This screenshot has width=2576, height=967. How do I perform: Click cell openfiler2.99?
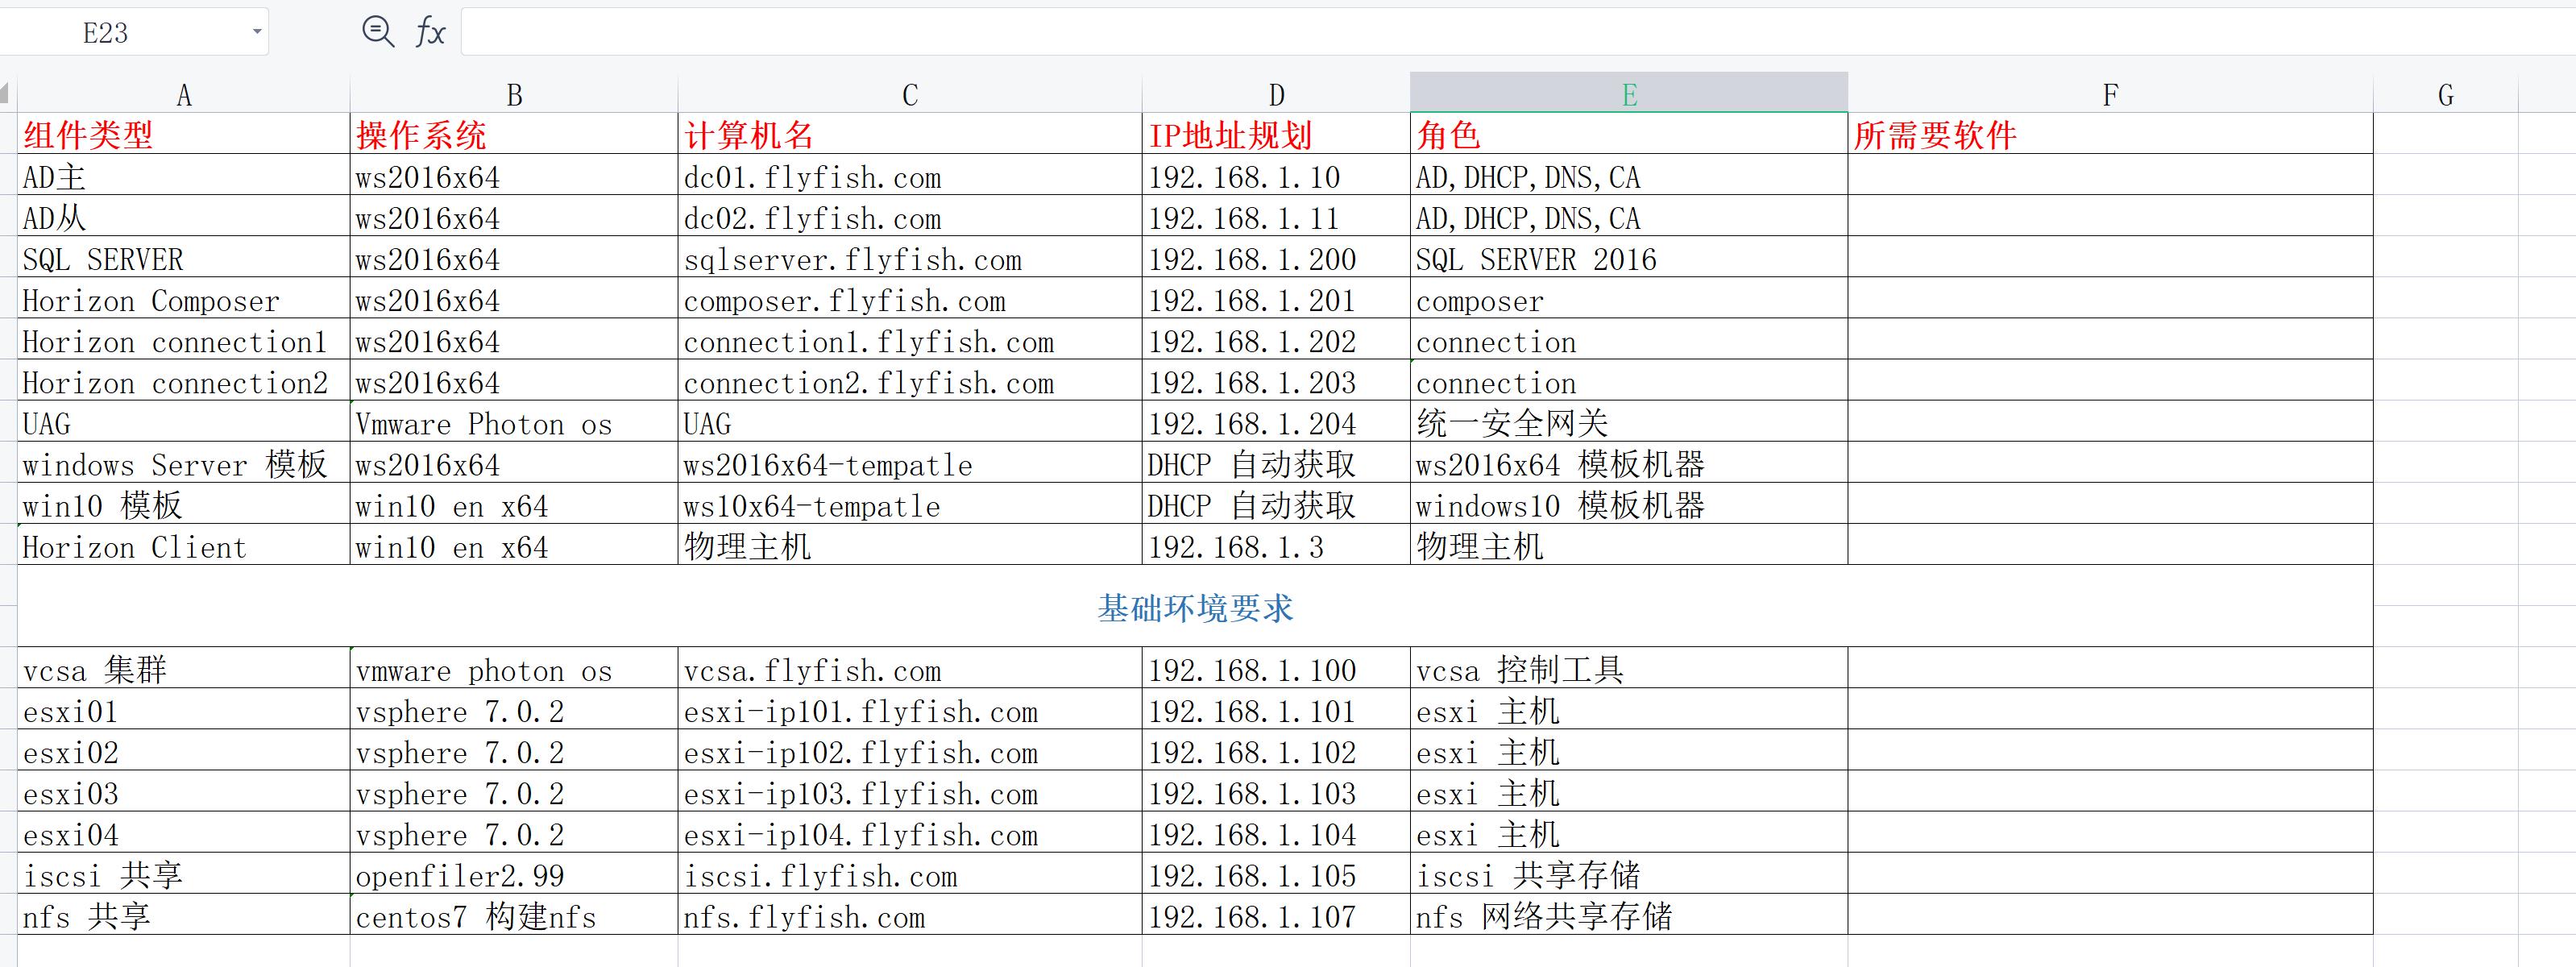coord(514,873)
